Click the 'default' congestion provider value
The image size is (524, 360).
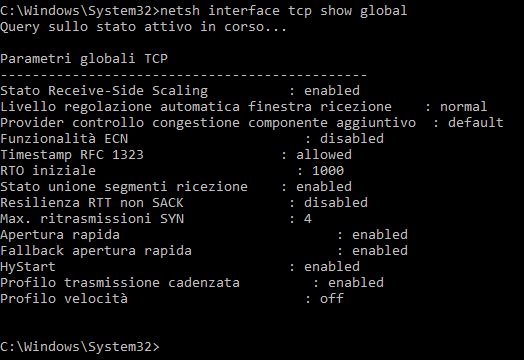point(476,123)
